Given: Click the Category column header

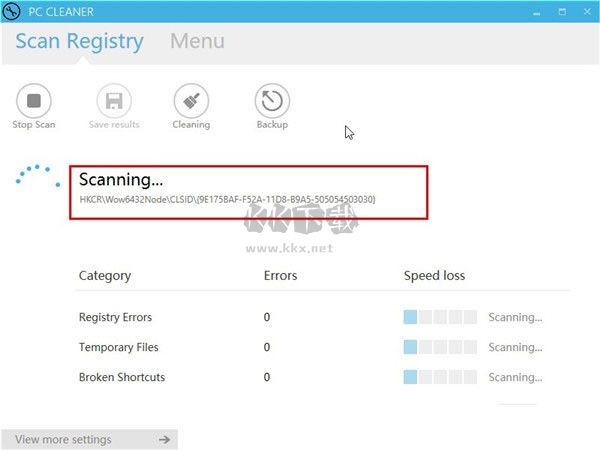Looking at the screenshot, I should (105, 276).
